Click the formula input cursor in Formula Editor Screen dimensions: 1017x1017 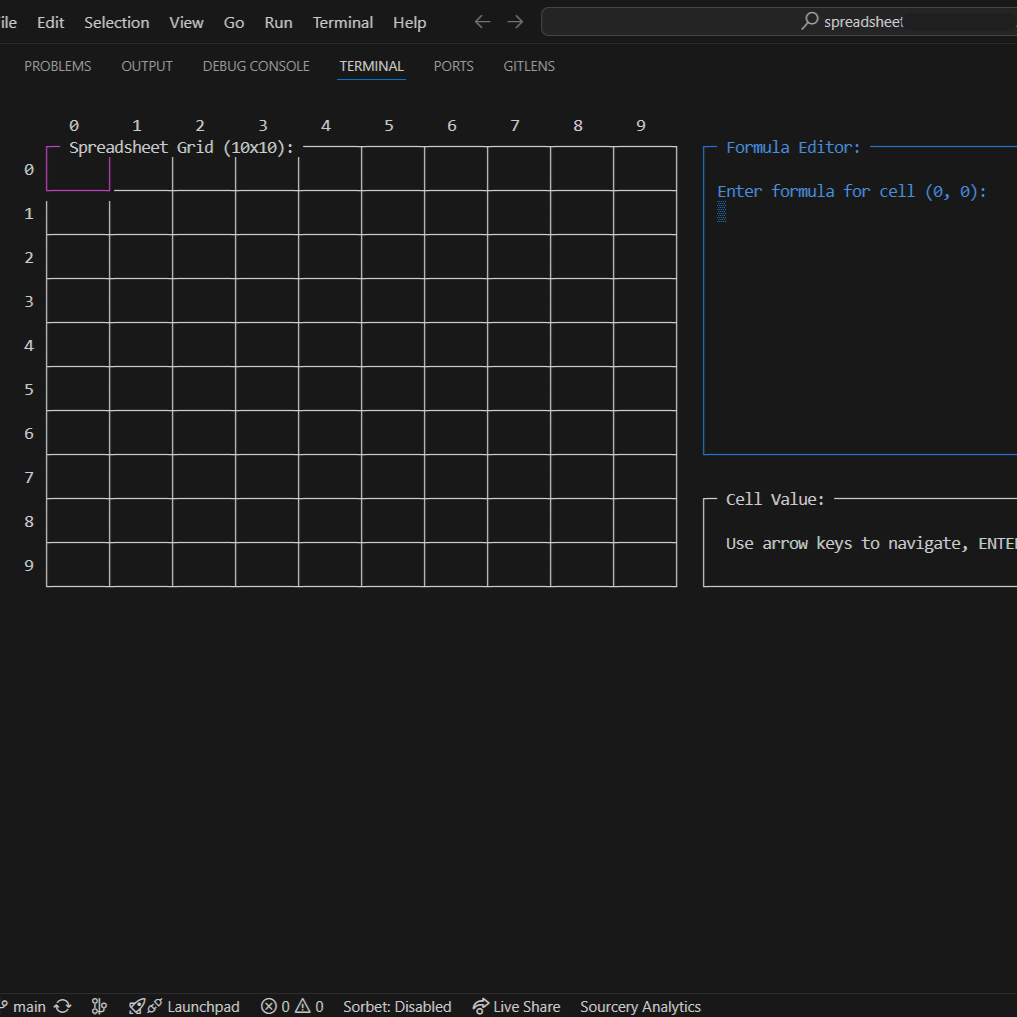pos(721,212)
